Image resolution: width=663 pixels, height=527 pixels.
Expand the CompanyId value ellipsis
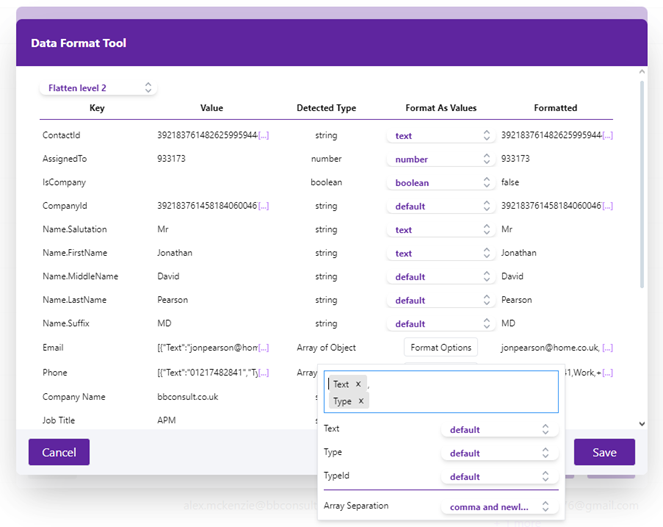pyautogui.click(x=264, y=206)
